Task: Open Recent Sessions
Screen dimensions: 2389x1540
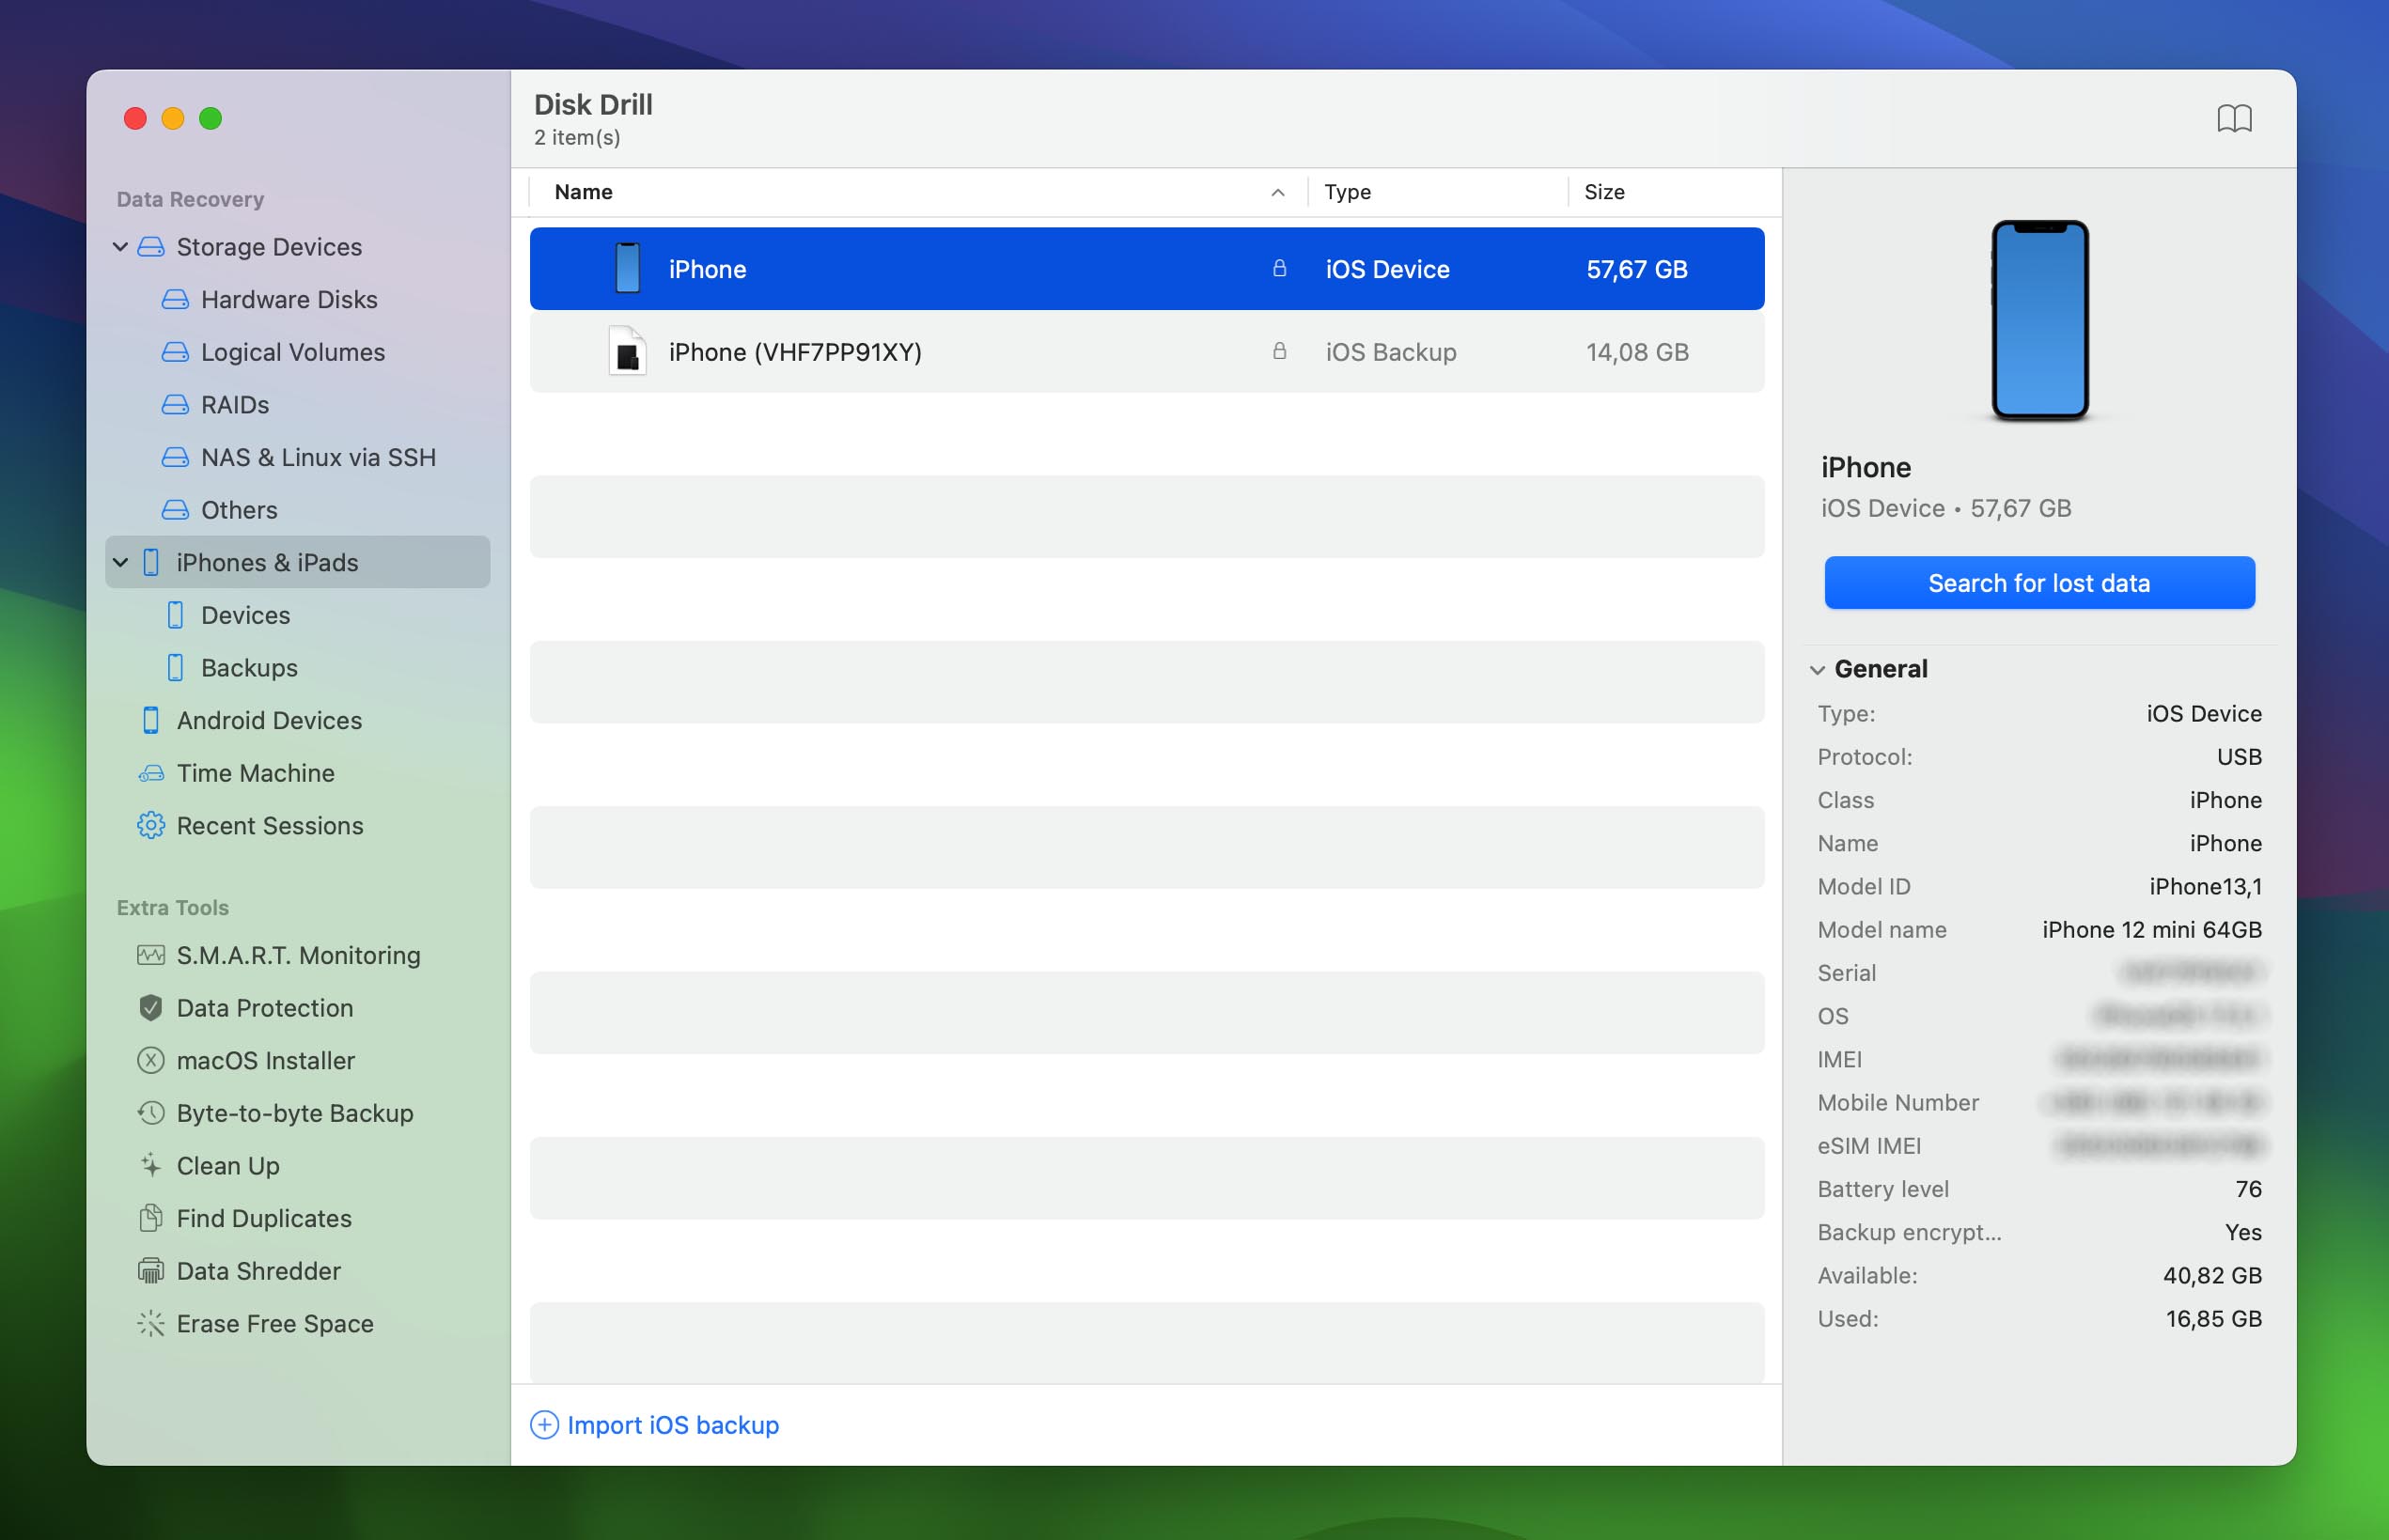Action: 270,825
